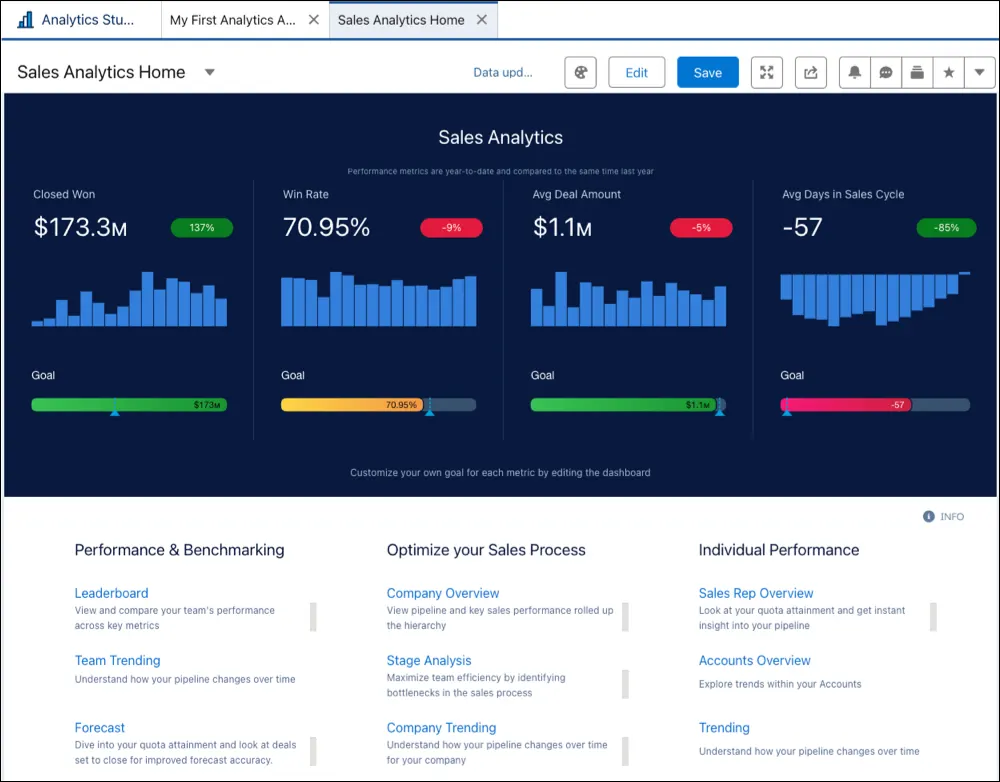Click the Individual Performance heading
The image size is (1000, 782).
tap(779, 550)
